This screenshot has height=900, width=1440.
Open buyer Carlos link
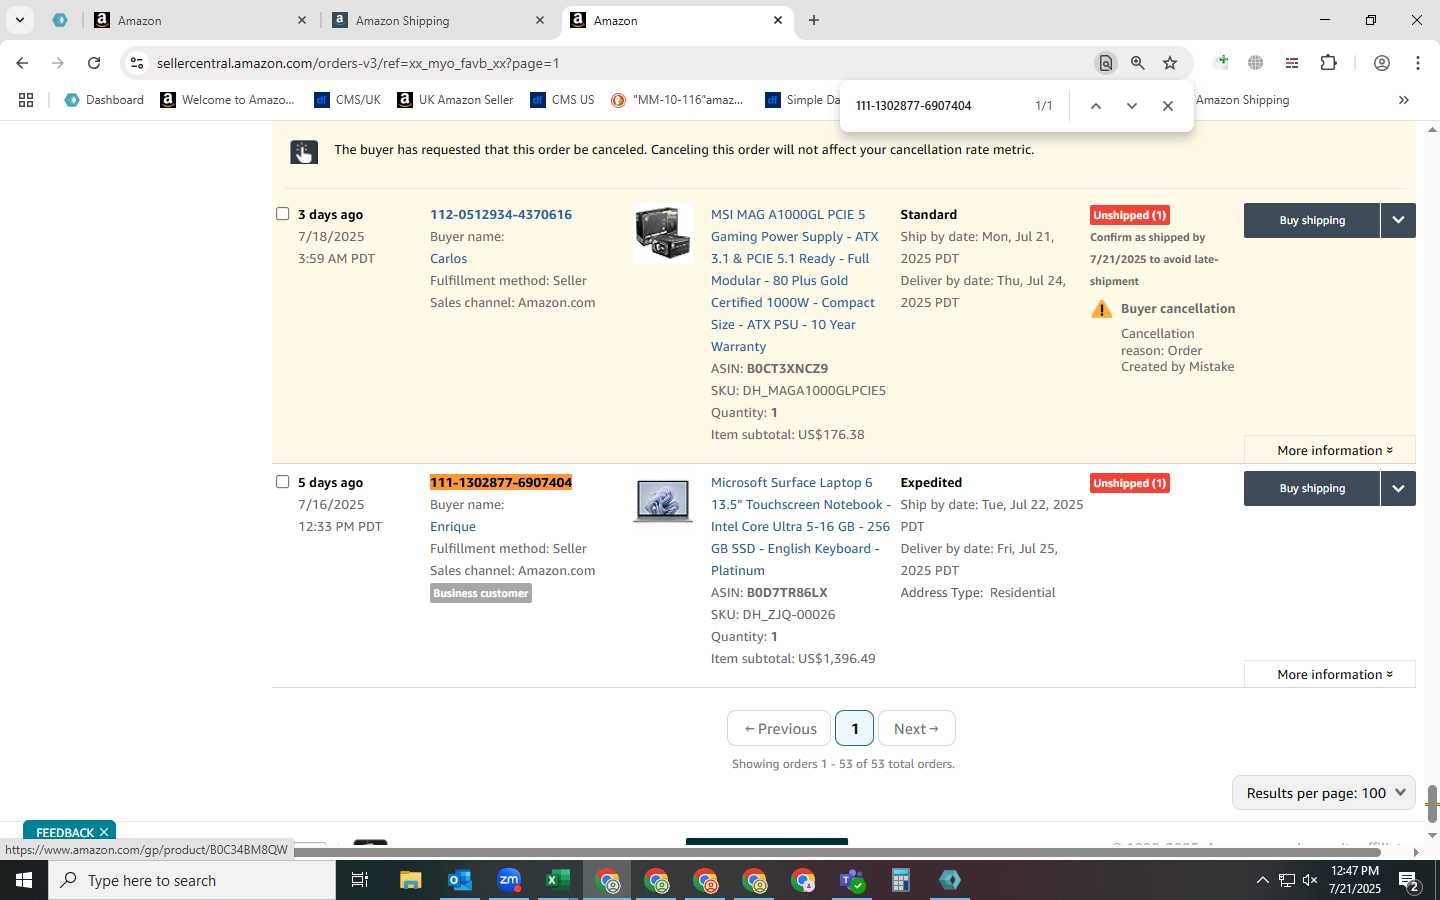tap(449, 258)
